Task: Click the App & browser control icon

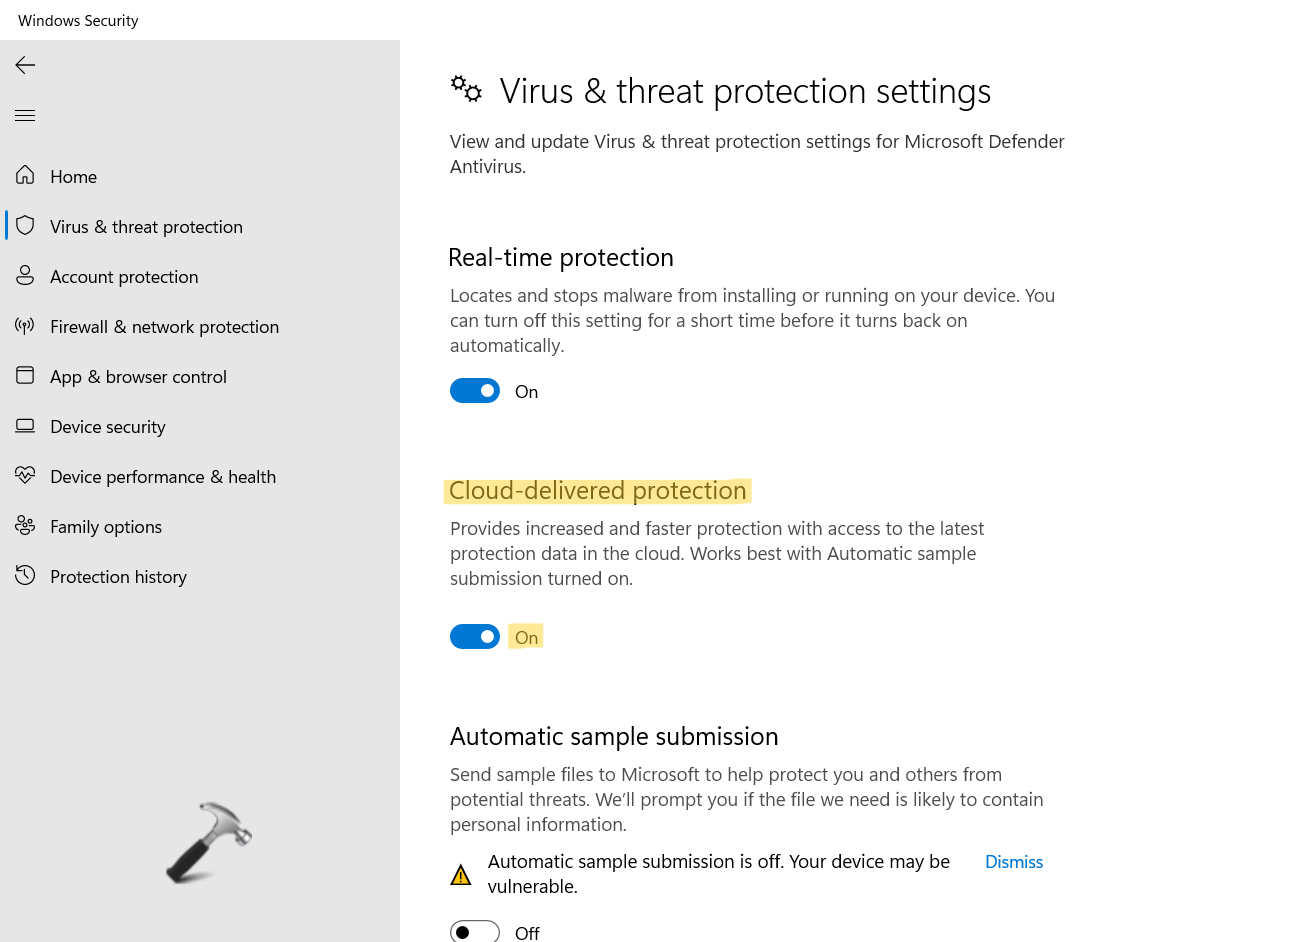Action: point(25,376)
